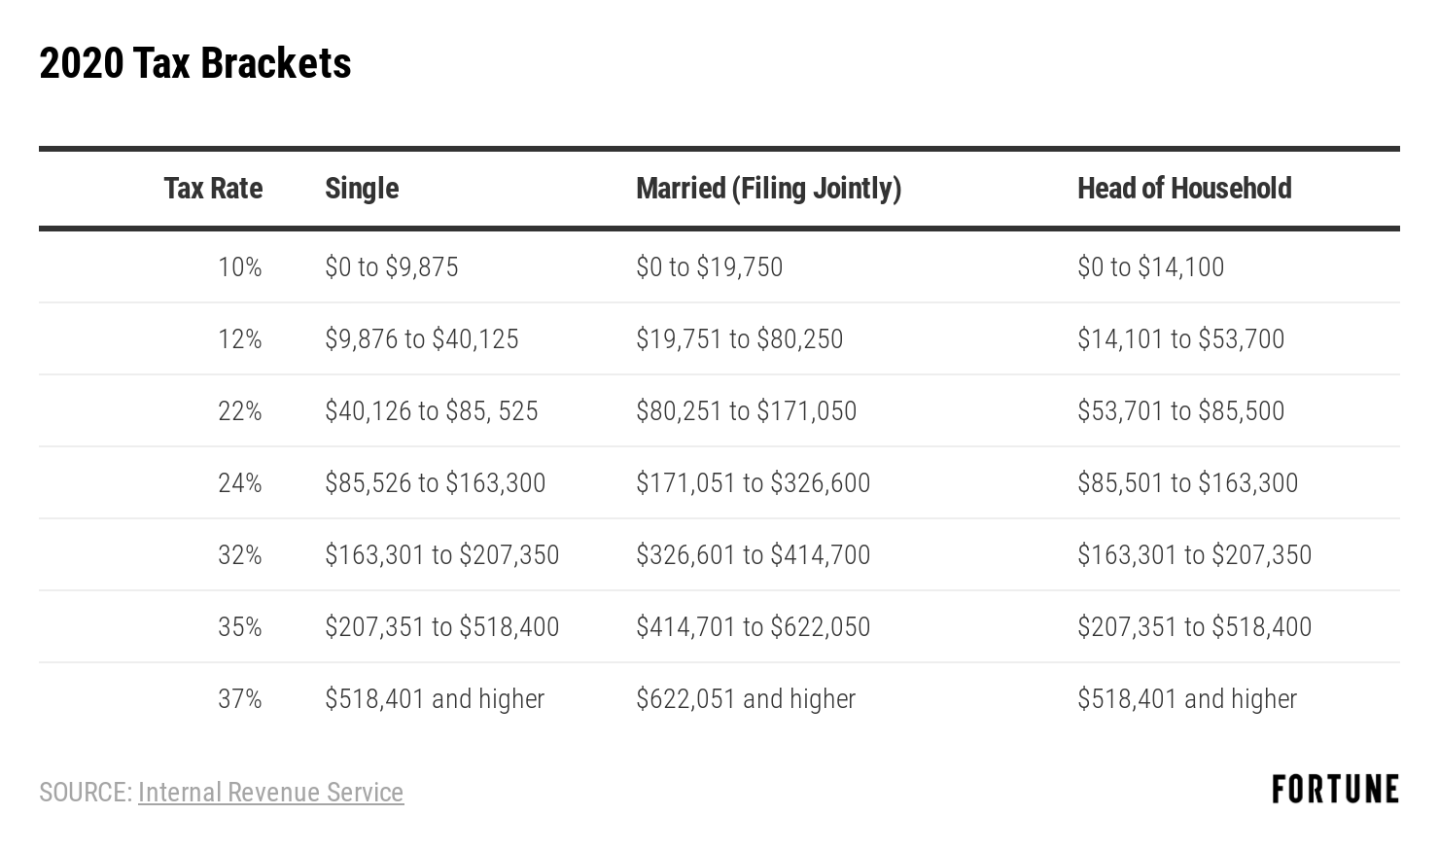Click the Married (Filing Jointly) header

click(x=768, y=188)
